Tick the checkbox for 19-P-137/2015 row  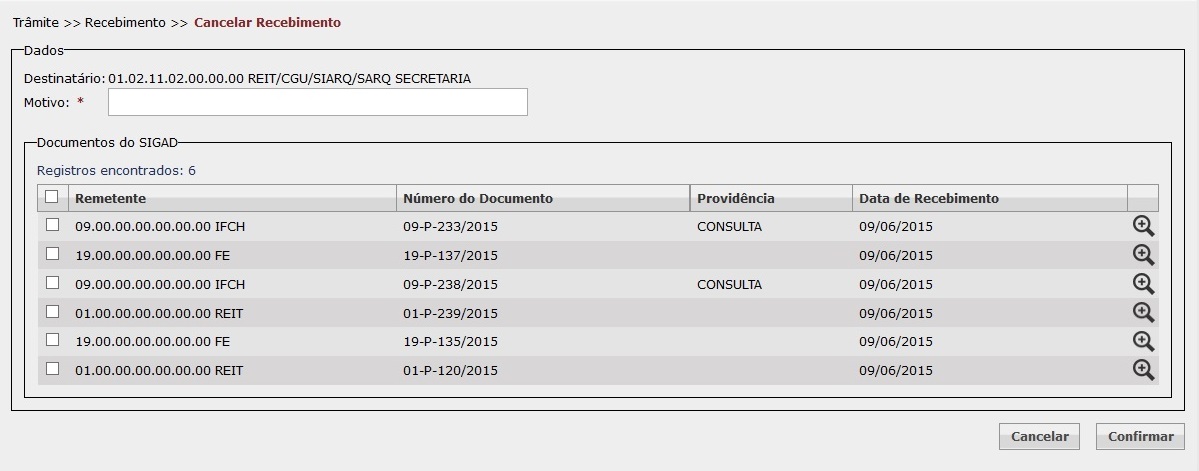pos(52,253)
